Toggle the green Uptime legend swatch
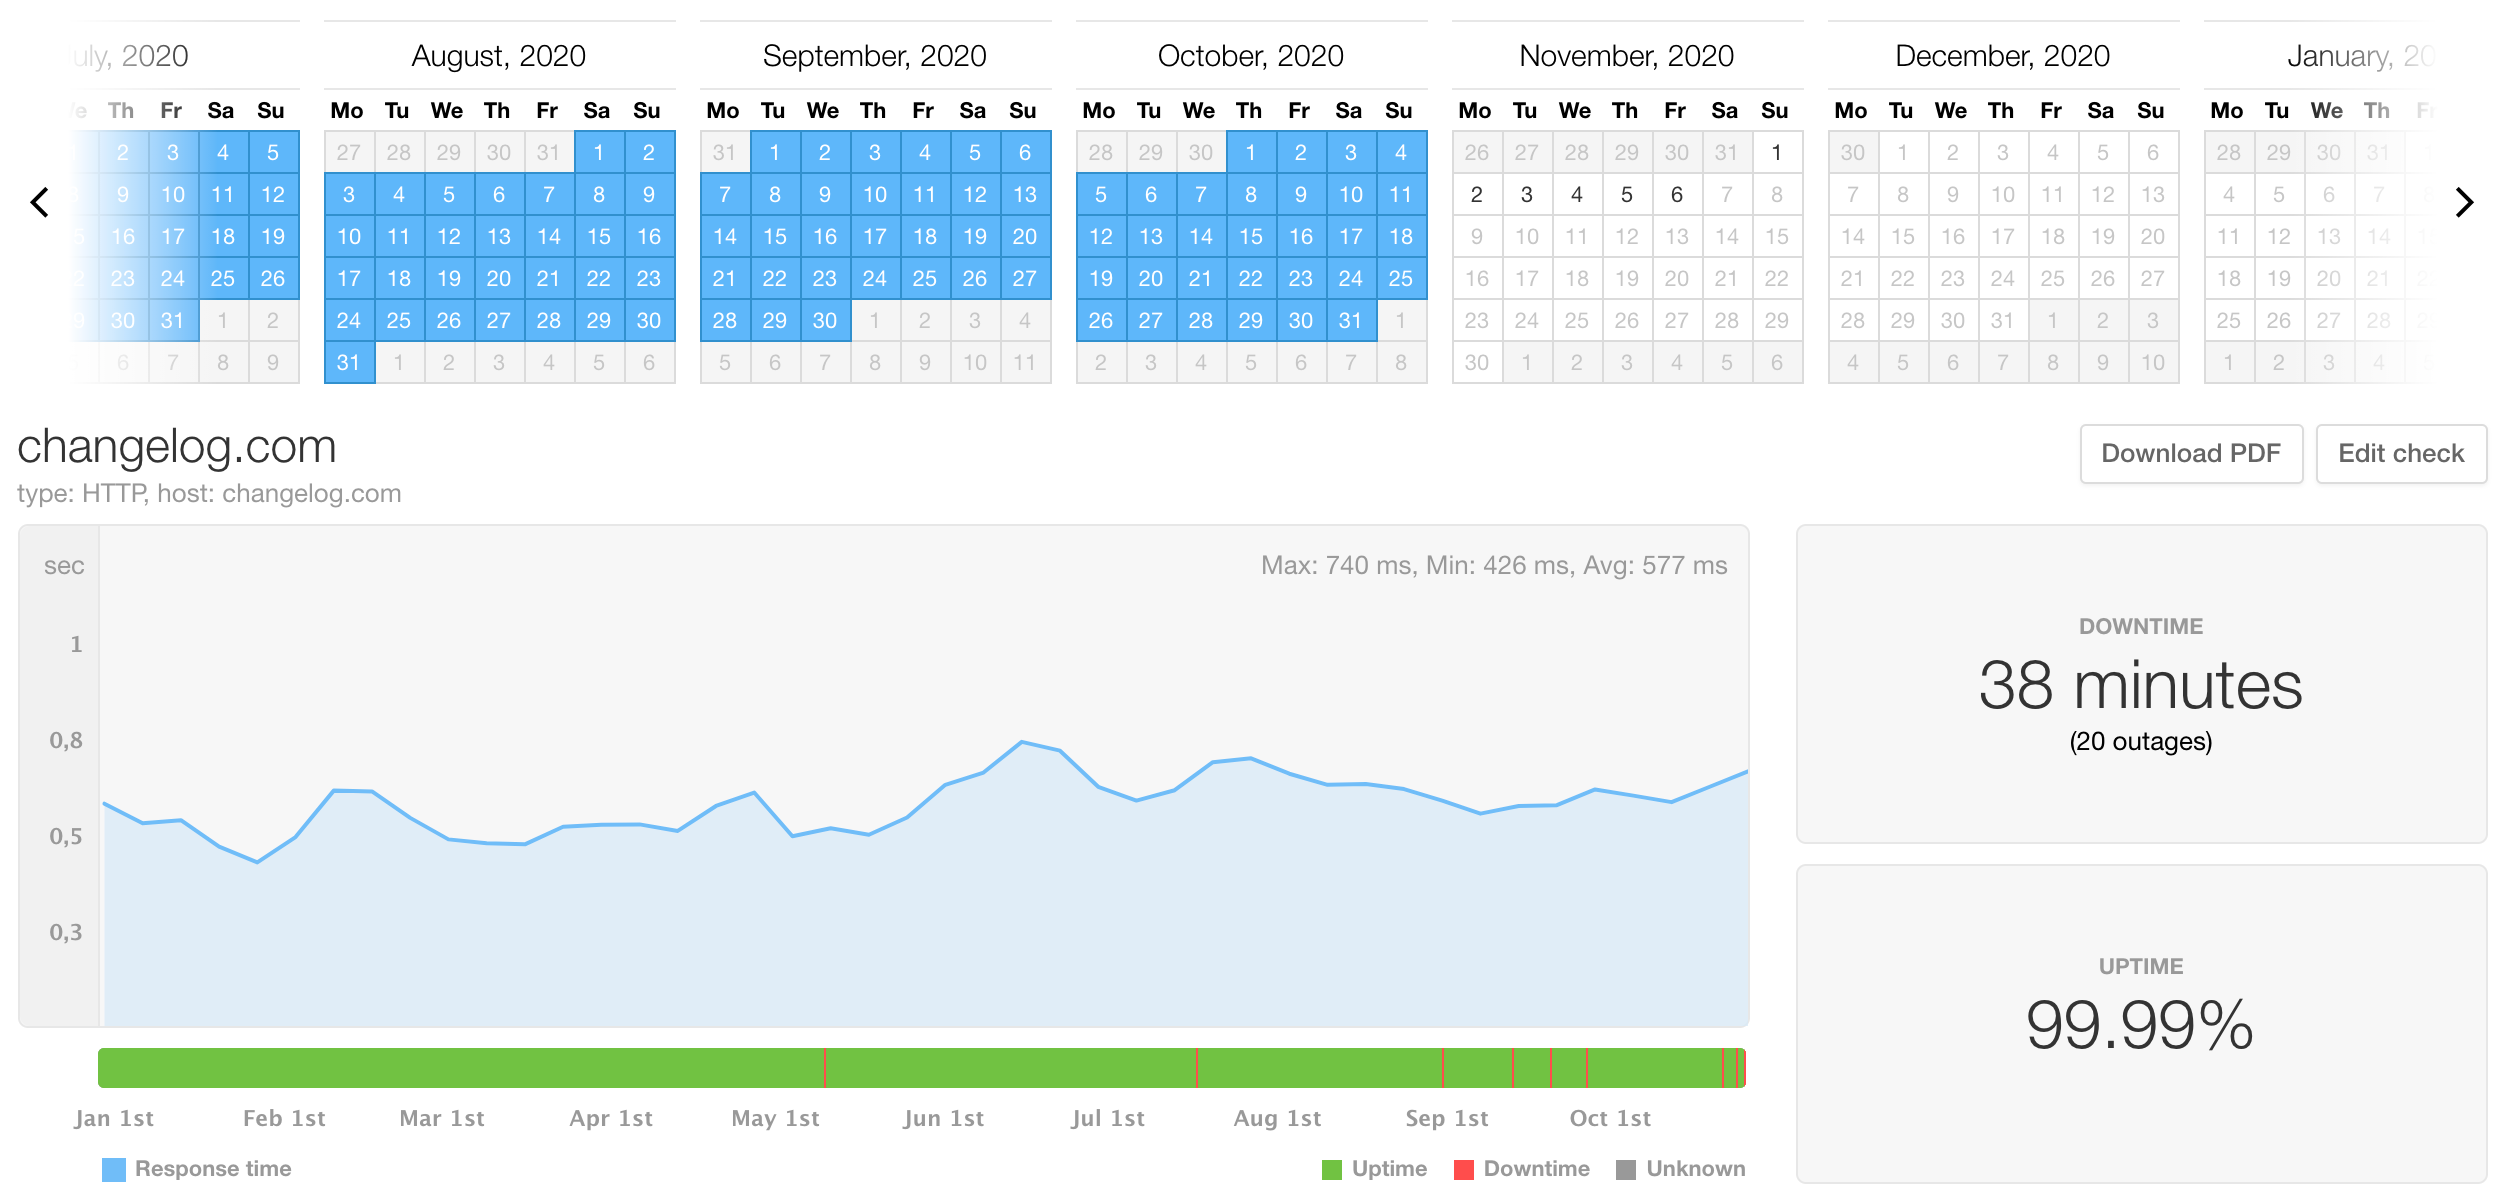2502x1202 pixels. tap(1332, 1169)
